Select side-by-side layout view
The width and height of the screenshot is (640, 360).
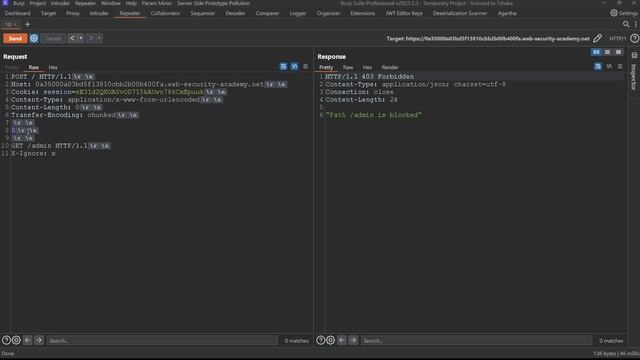pos(596,52)
